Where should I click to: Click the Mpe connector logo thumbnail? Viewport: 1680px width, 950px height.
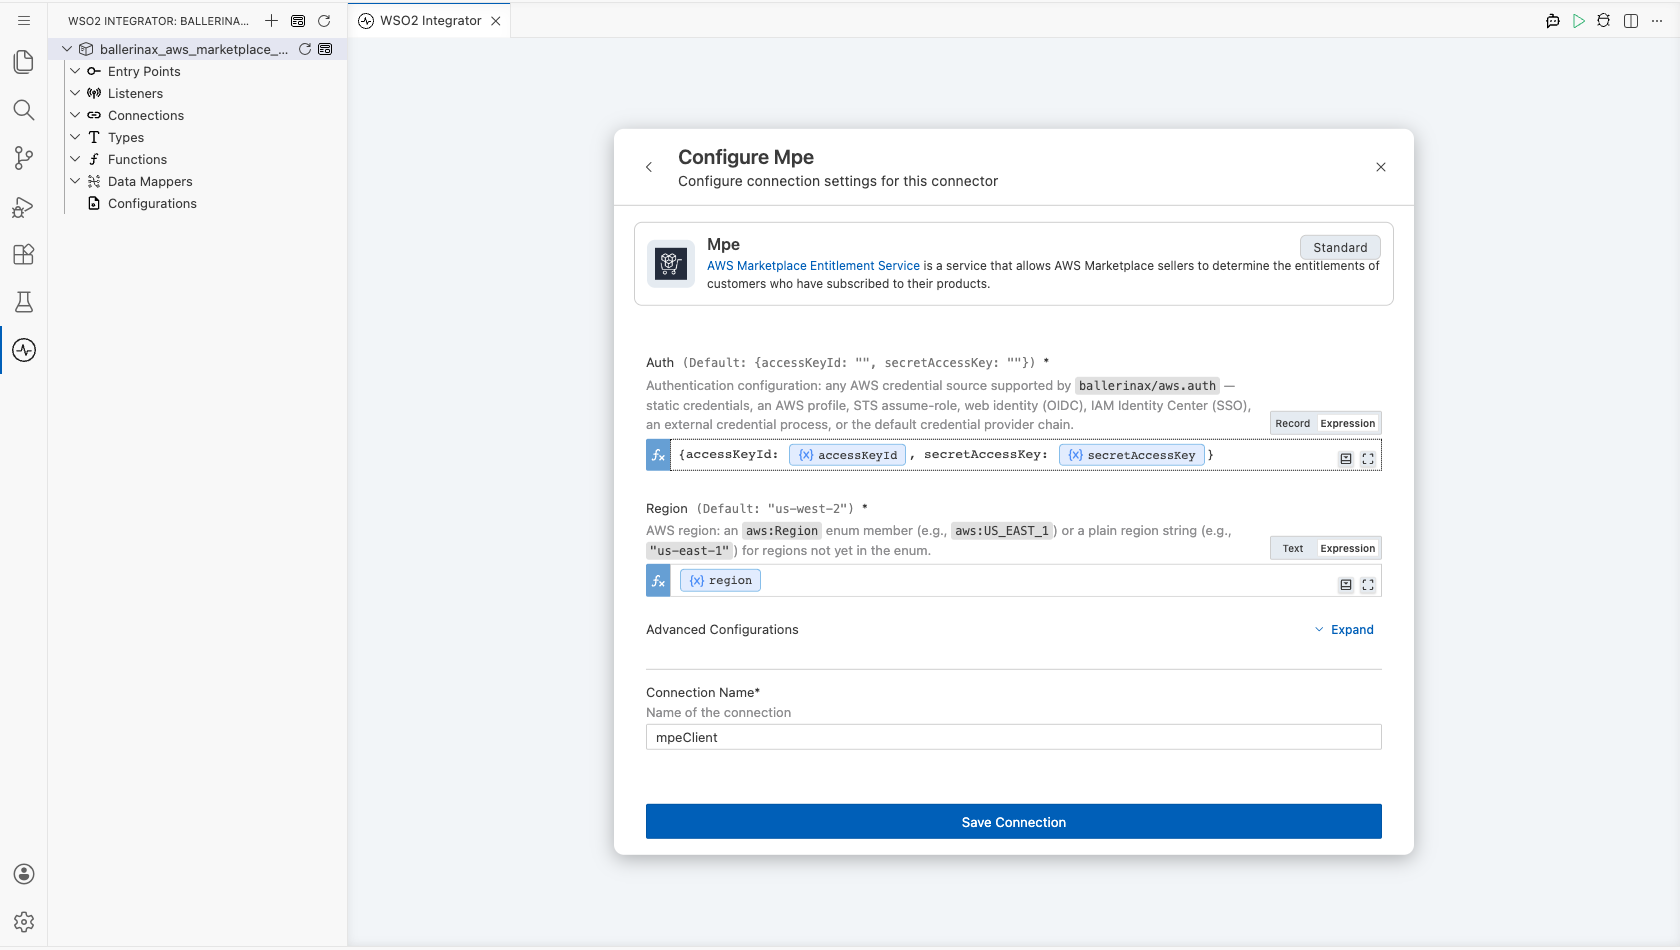coord(671,264)
